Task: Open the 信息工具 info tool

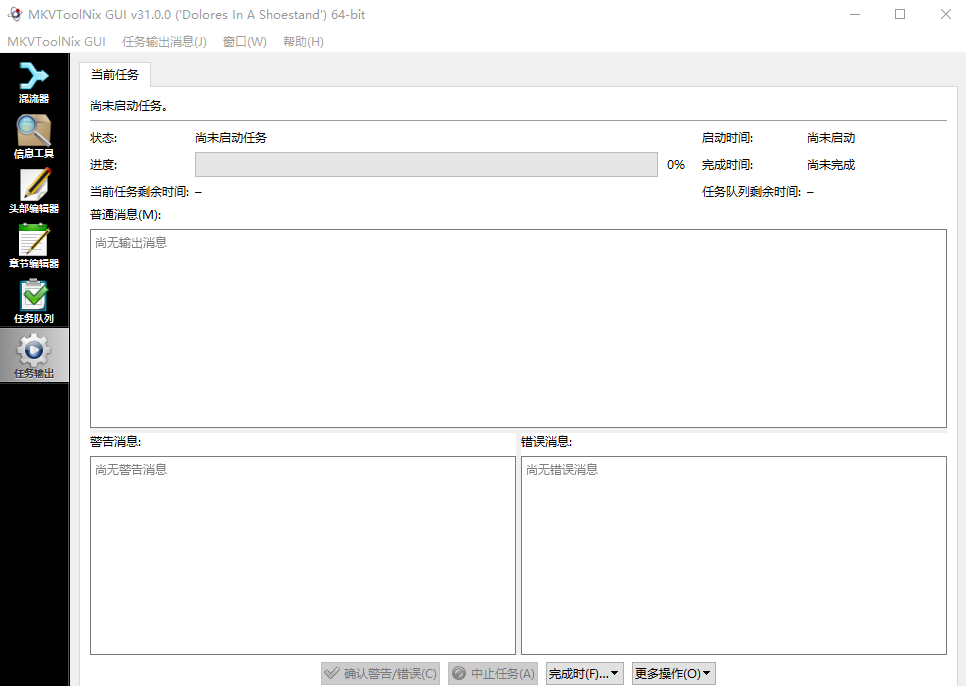Action: pyautogui.click(x=34, y=137)
